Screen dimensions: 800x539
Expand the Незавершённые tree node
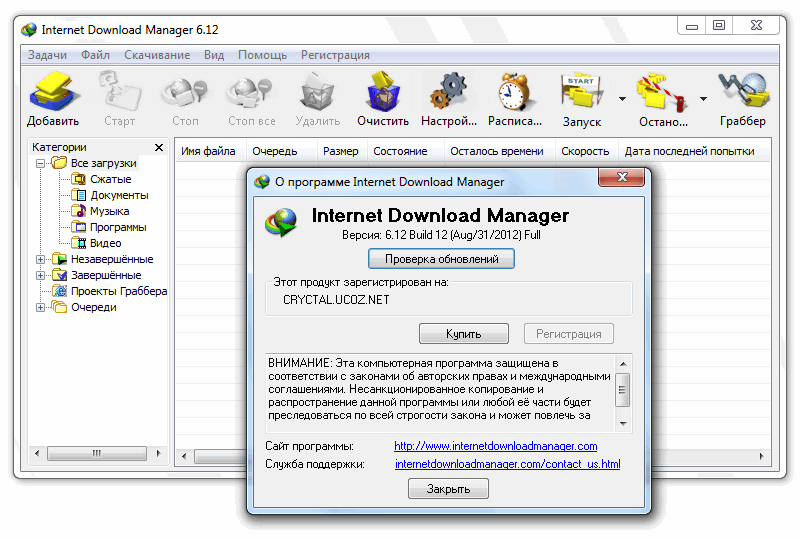point(40,259)
